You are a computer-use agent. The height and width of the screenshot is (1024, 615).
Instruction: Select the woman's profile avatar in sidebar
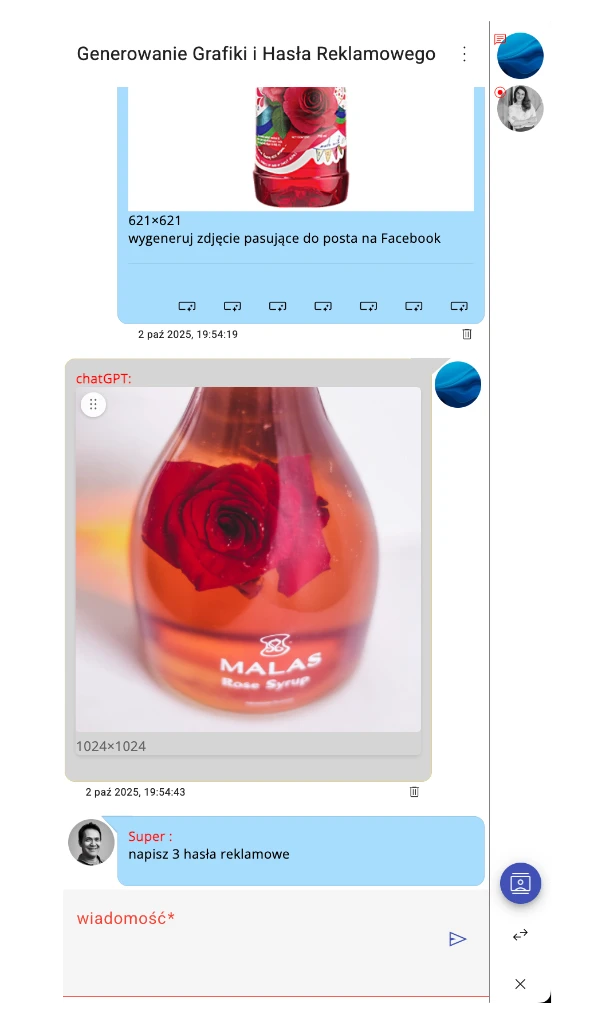click(520, 108)
